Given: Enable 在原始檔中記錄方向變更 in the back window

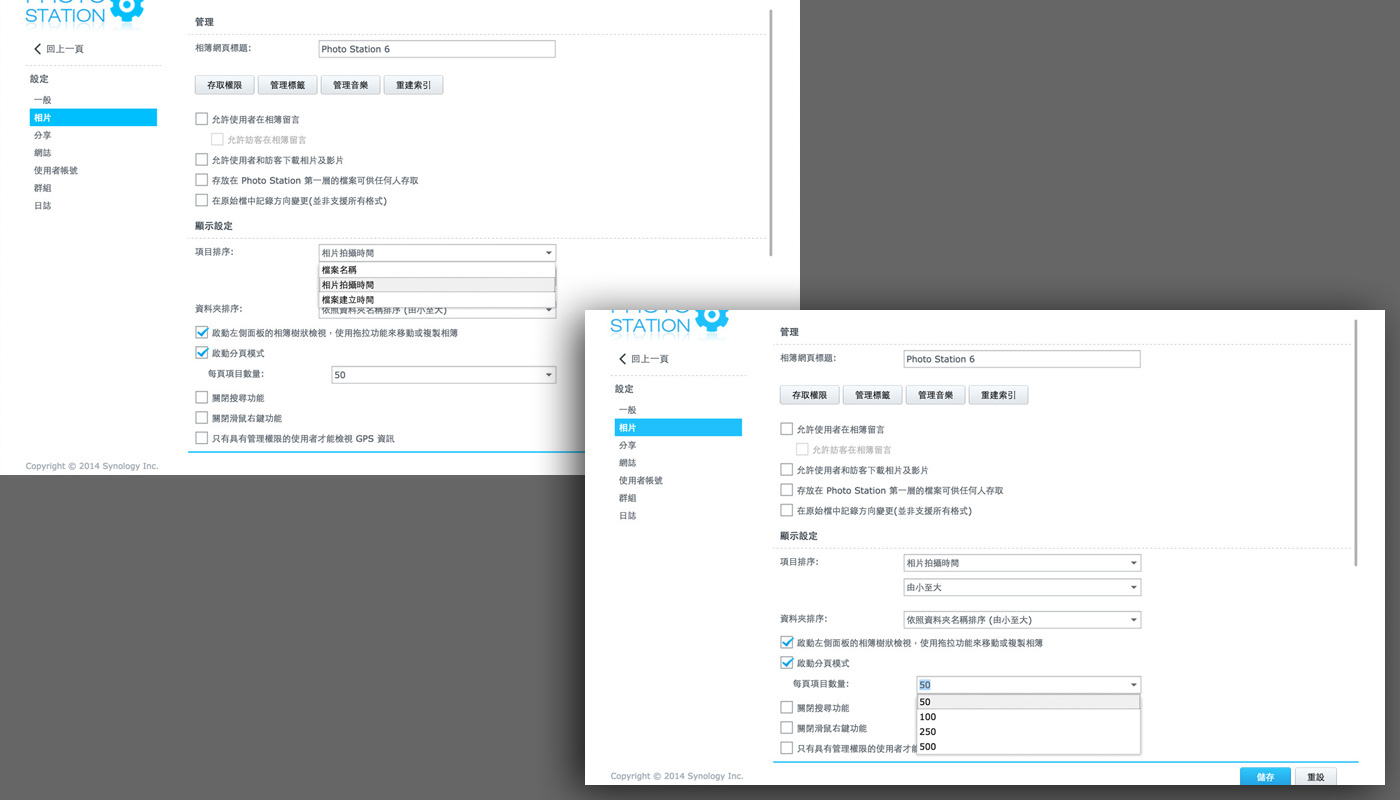Looking at the screenshot, I should [x=202, y=200].
